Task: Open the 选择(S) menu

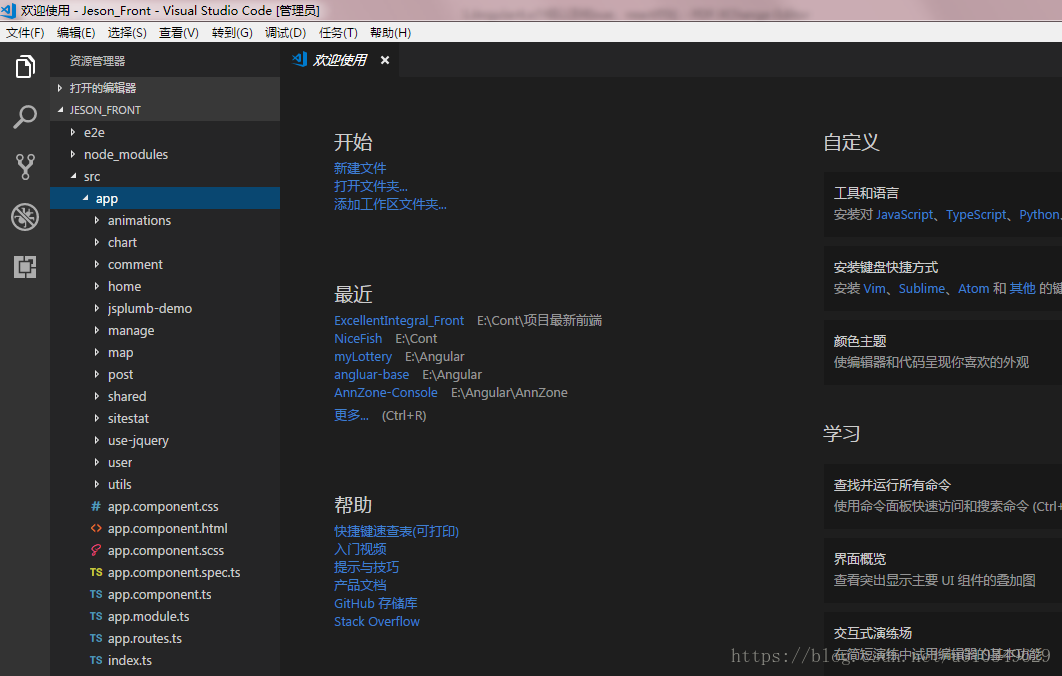Action: [127, 33]
